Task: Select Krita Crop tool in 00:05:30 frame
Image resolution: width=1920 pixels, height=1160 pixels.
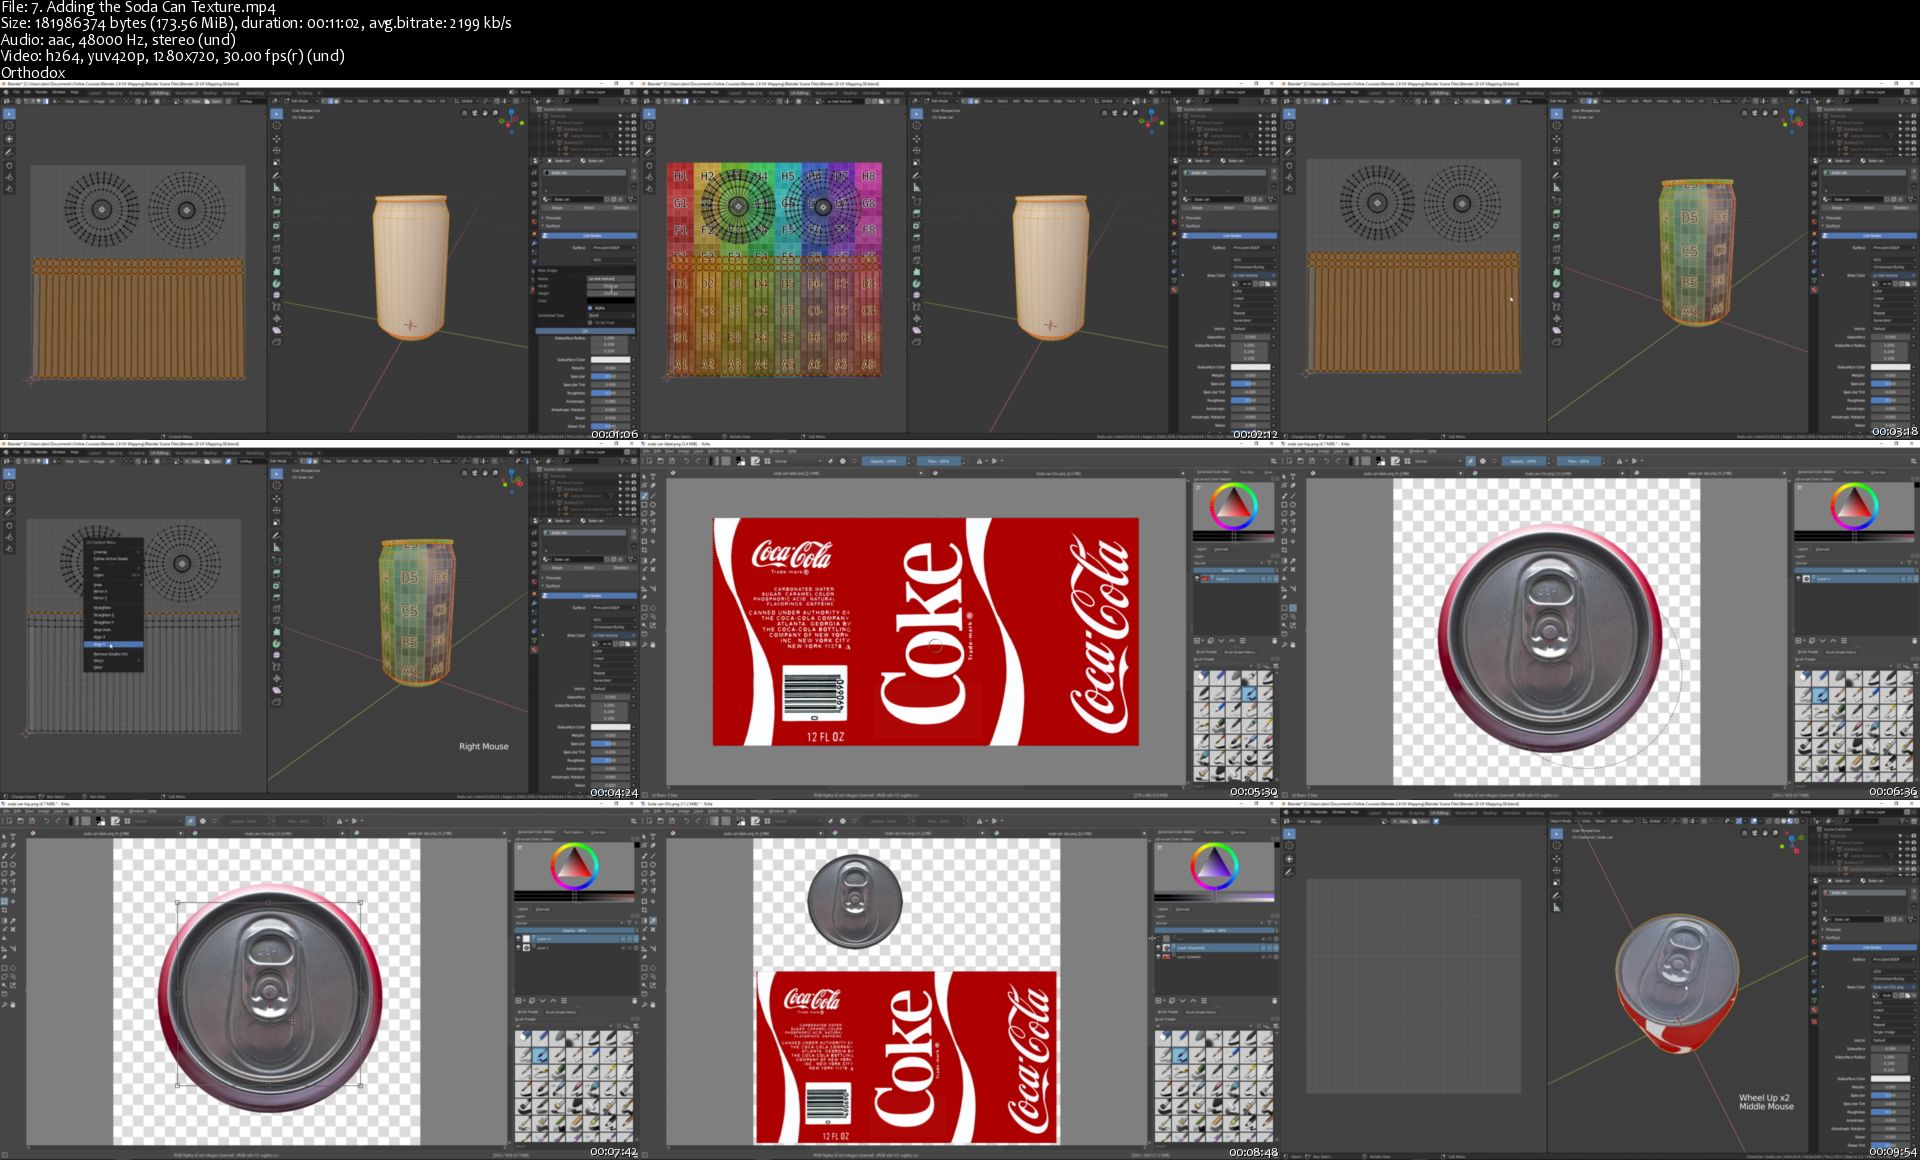Action: point(644,550)
